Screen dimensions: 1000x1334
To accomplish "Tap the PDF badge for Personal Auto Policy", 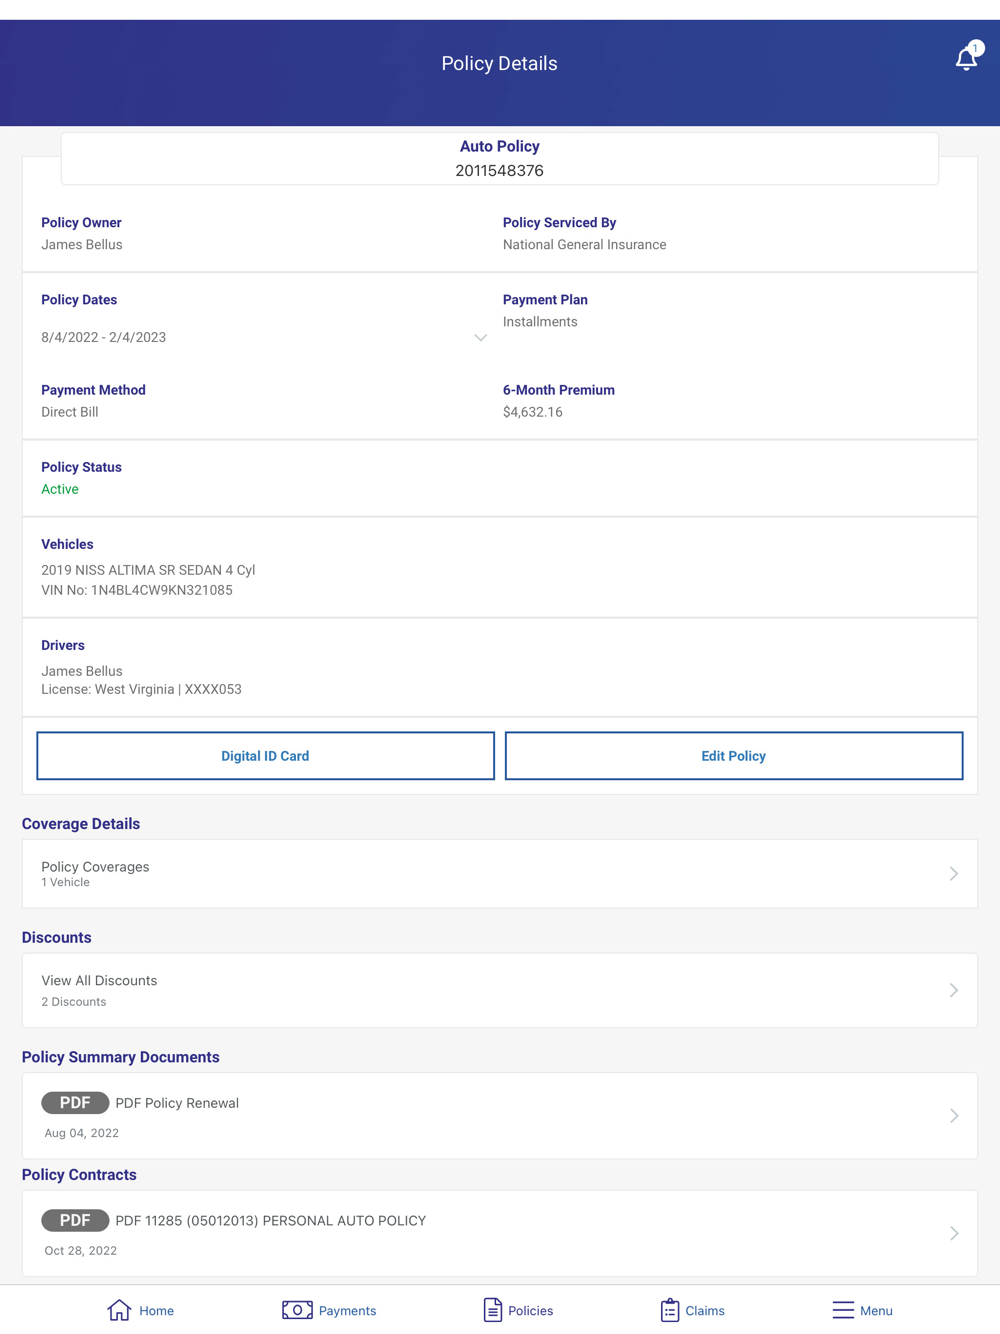I will (75, 1220).
